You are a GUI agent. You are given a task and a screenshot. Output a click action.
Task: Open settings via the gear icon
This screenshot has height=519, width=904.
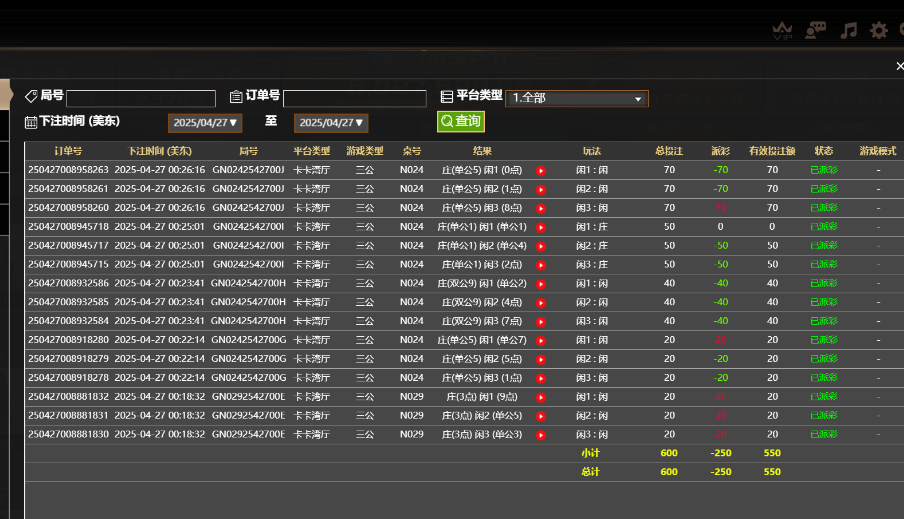click(879, 30)
